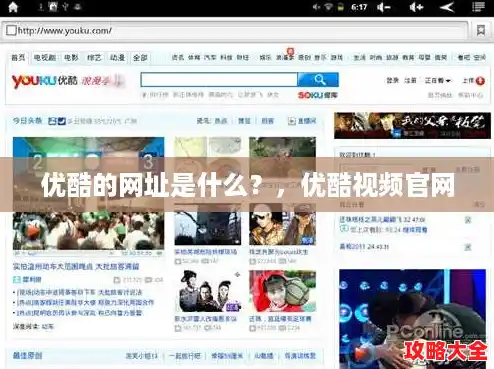Open the night building video thumbnail
Viewport: 494px width, 369px height.
click(207, 224)
